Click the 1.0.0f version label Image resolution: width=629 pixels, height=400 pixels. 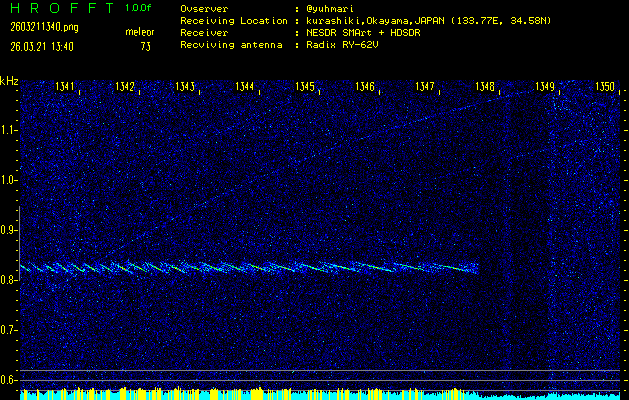[x=139, y=7]
